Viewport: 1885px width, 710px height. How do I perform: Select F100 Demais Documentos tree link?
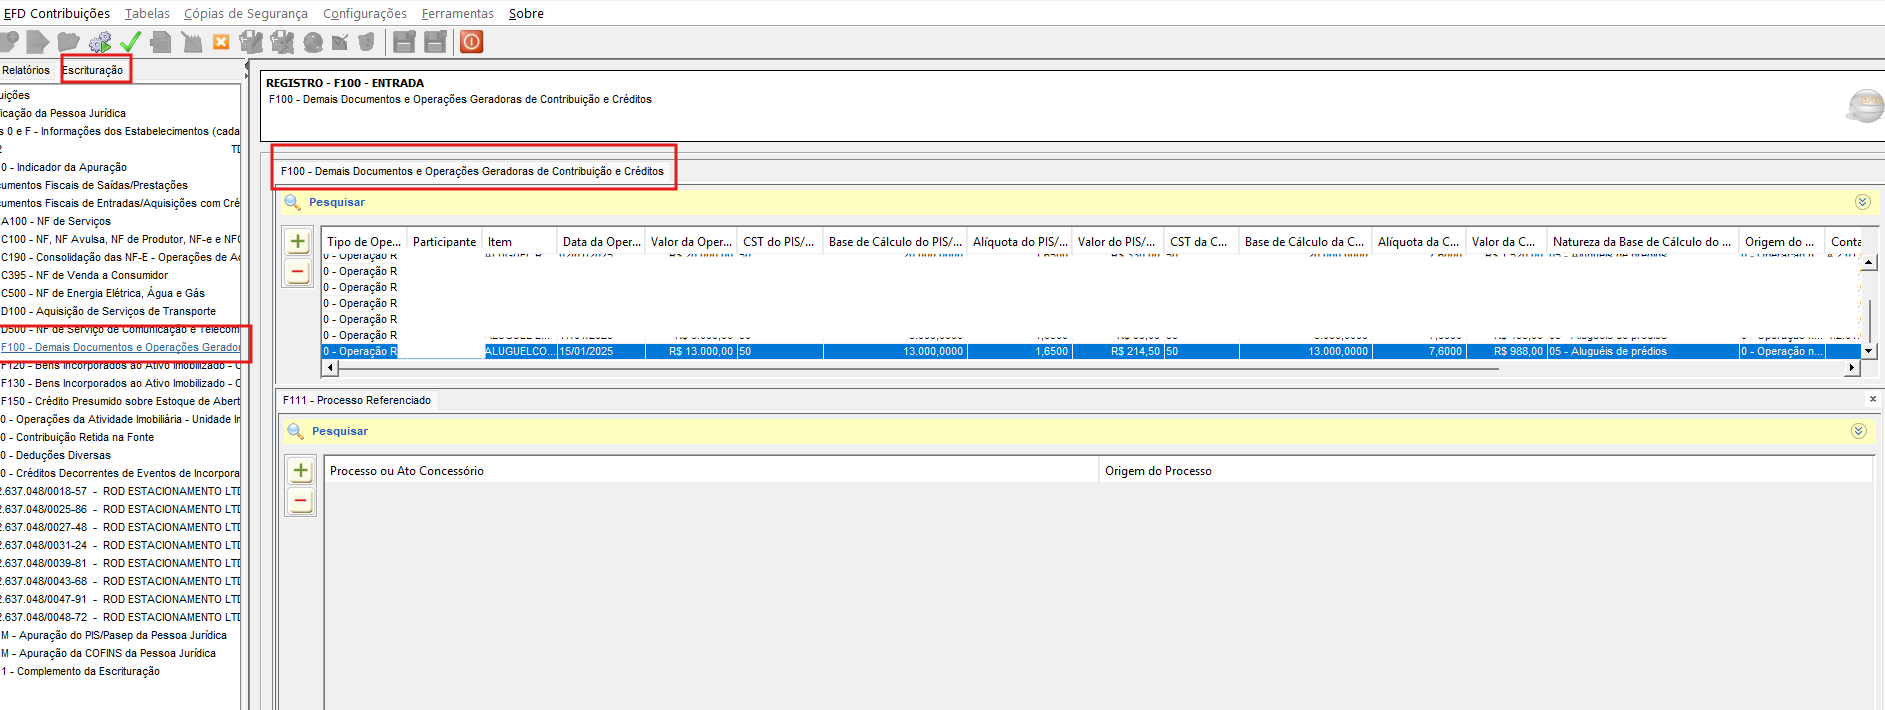[x=121, y=347]
